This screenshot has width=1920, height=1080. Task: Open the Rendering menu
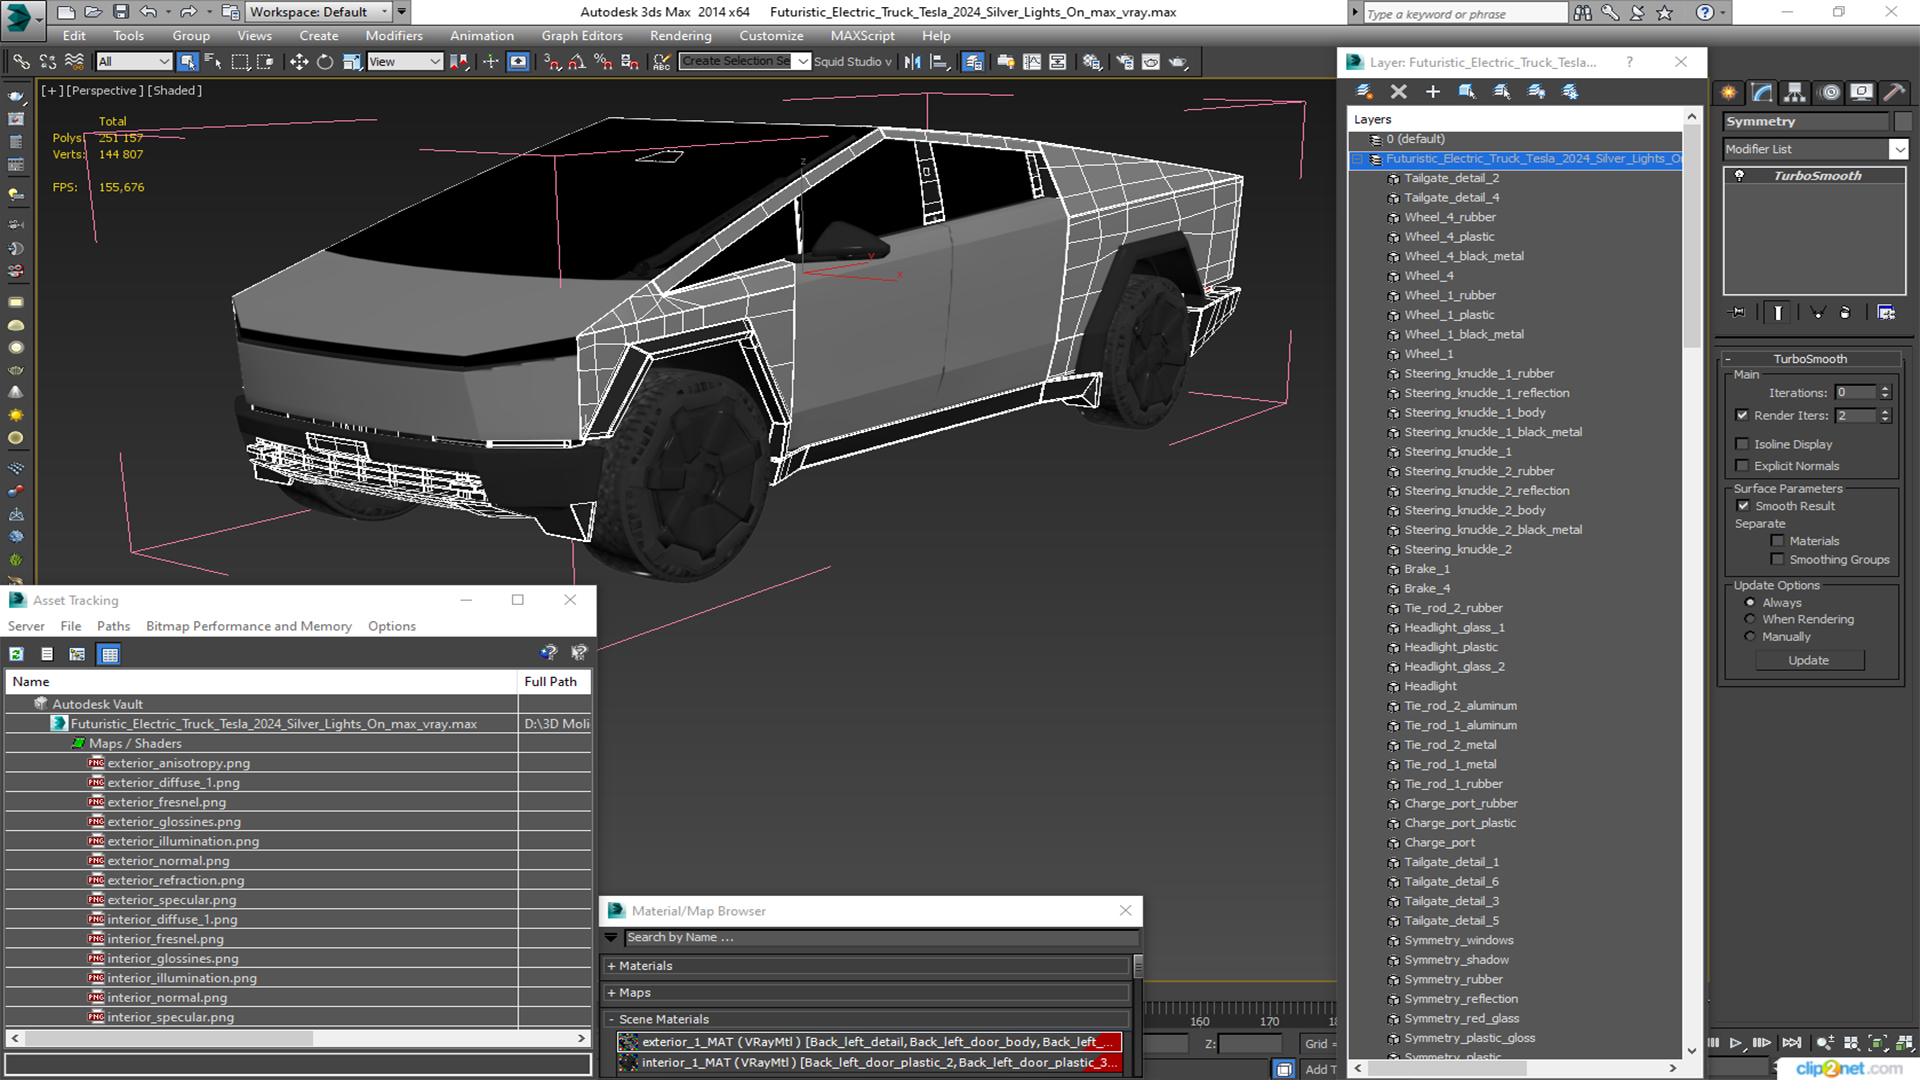tap(680, 36)
